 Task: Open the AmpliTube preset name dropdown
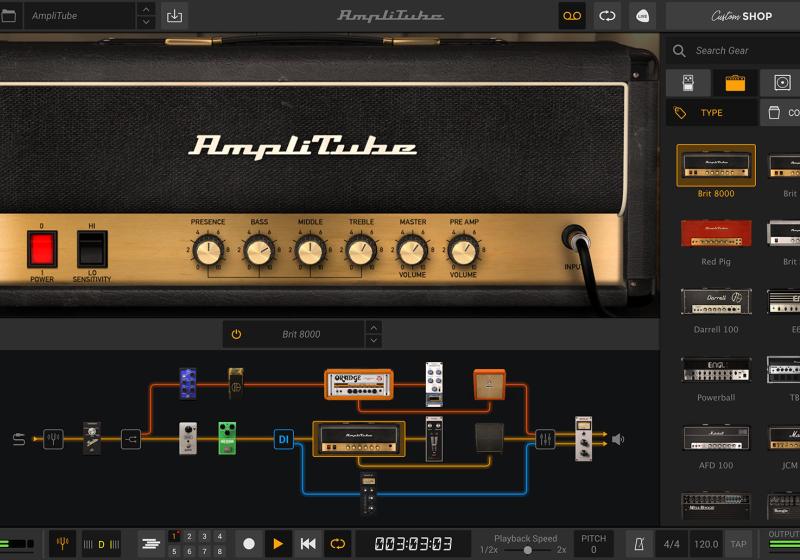[78, 15]
